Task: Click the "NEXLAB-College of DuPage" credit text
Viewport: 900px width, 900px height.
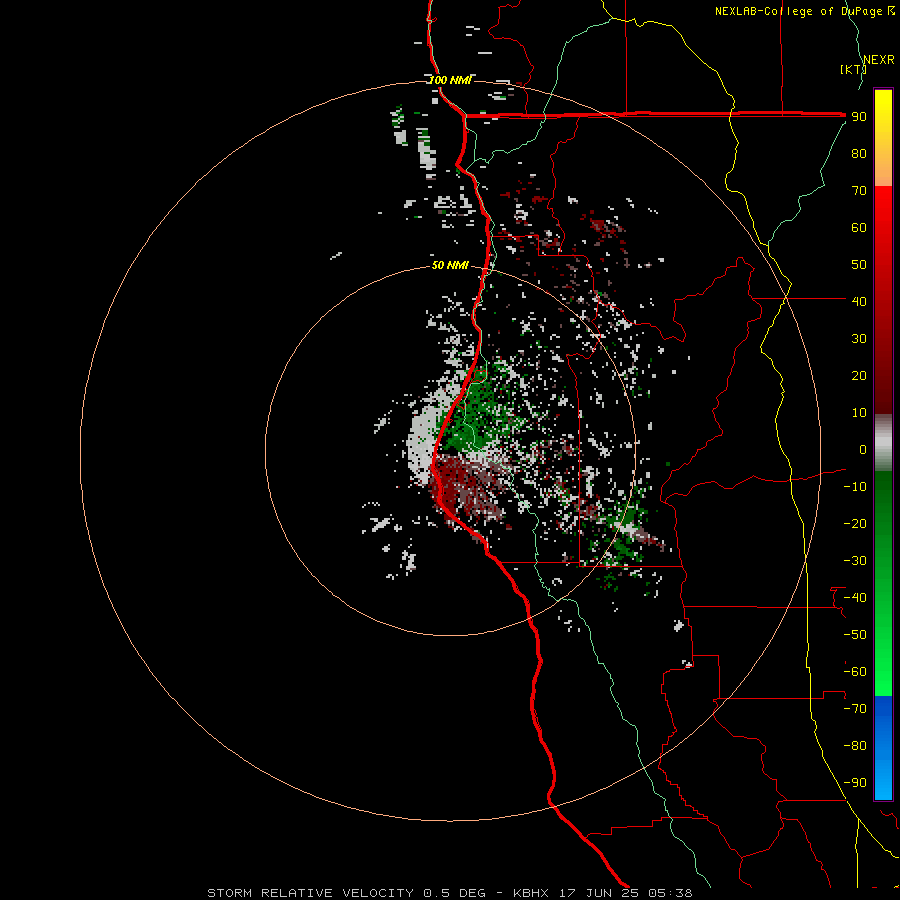Action: pyautogui.click(x=798, y=11)
